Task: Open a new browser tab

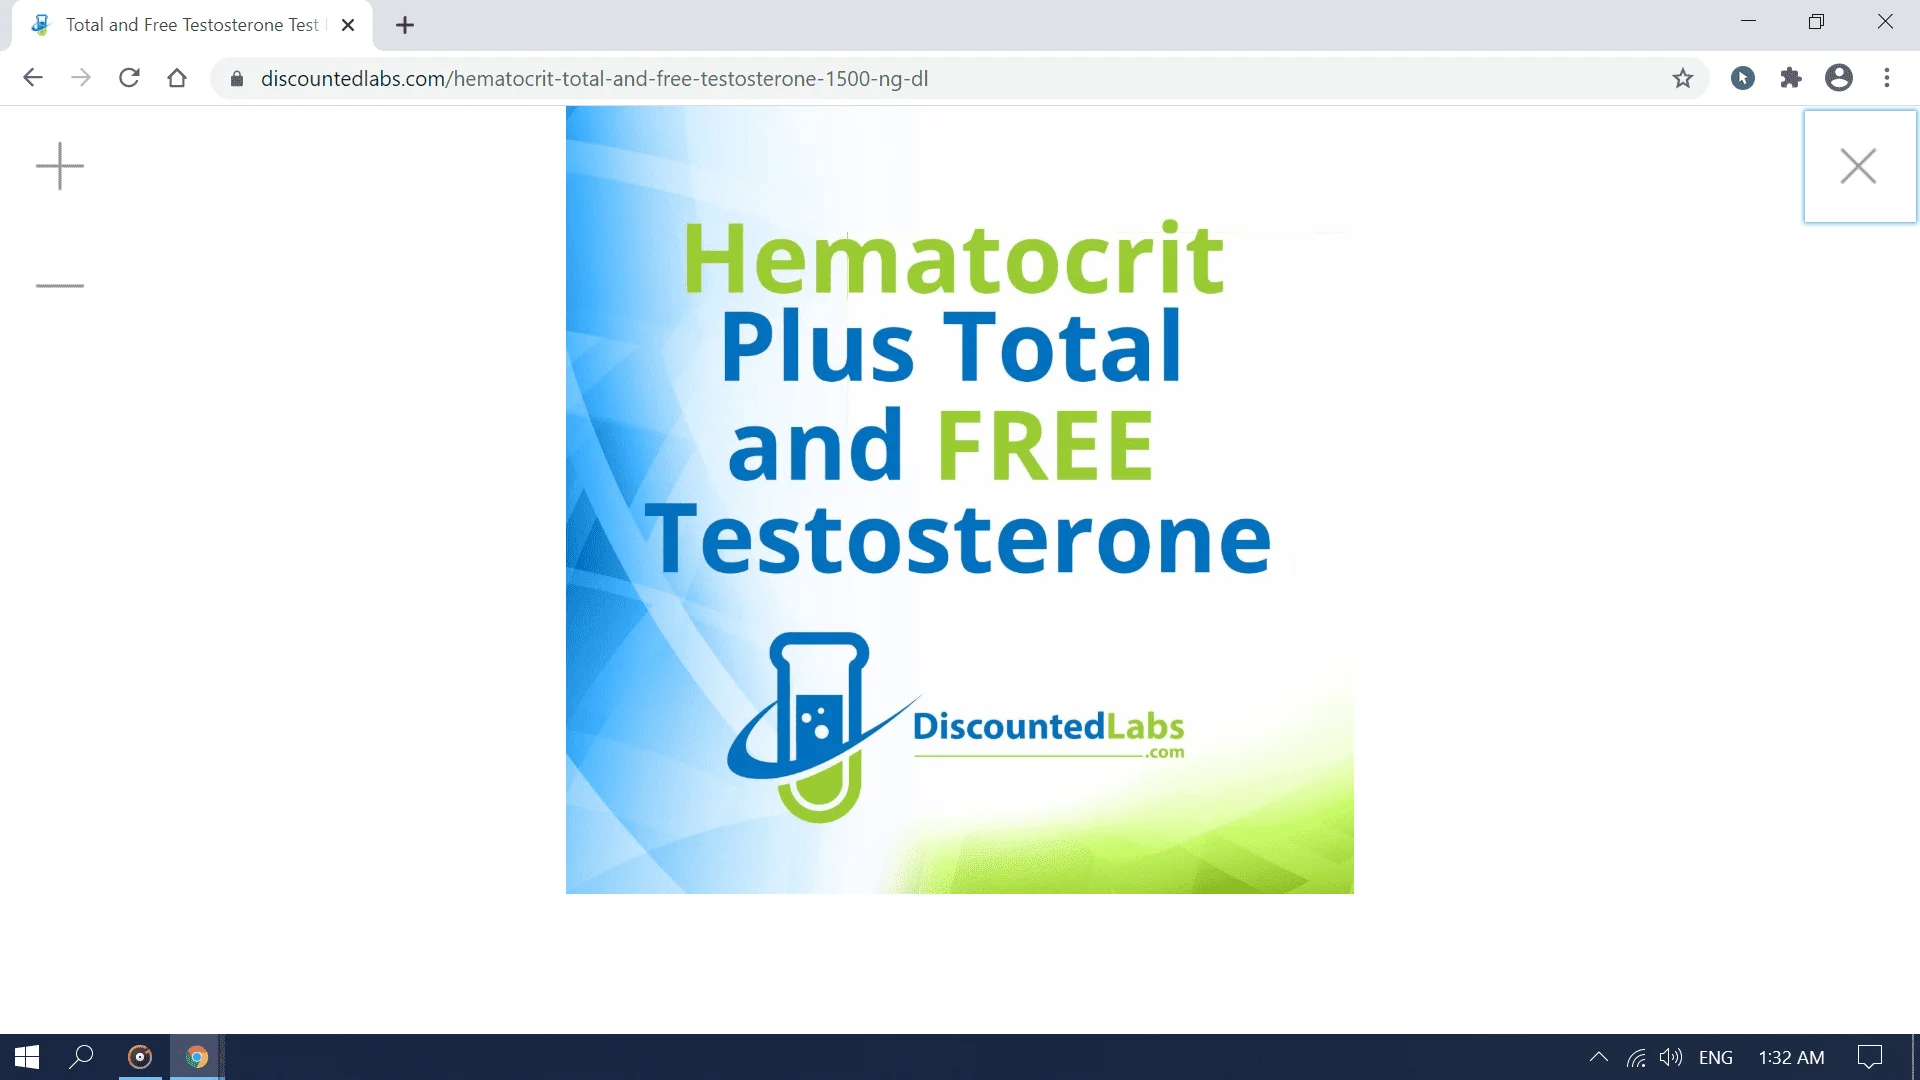Action: (405, 25)
